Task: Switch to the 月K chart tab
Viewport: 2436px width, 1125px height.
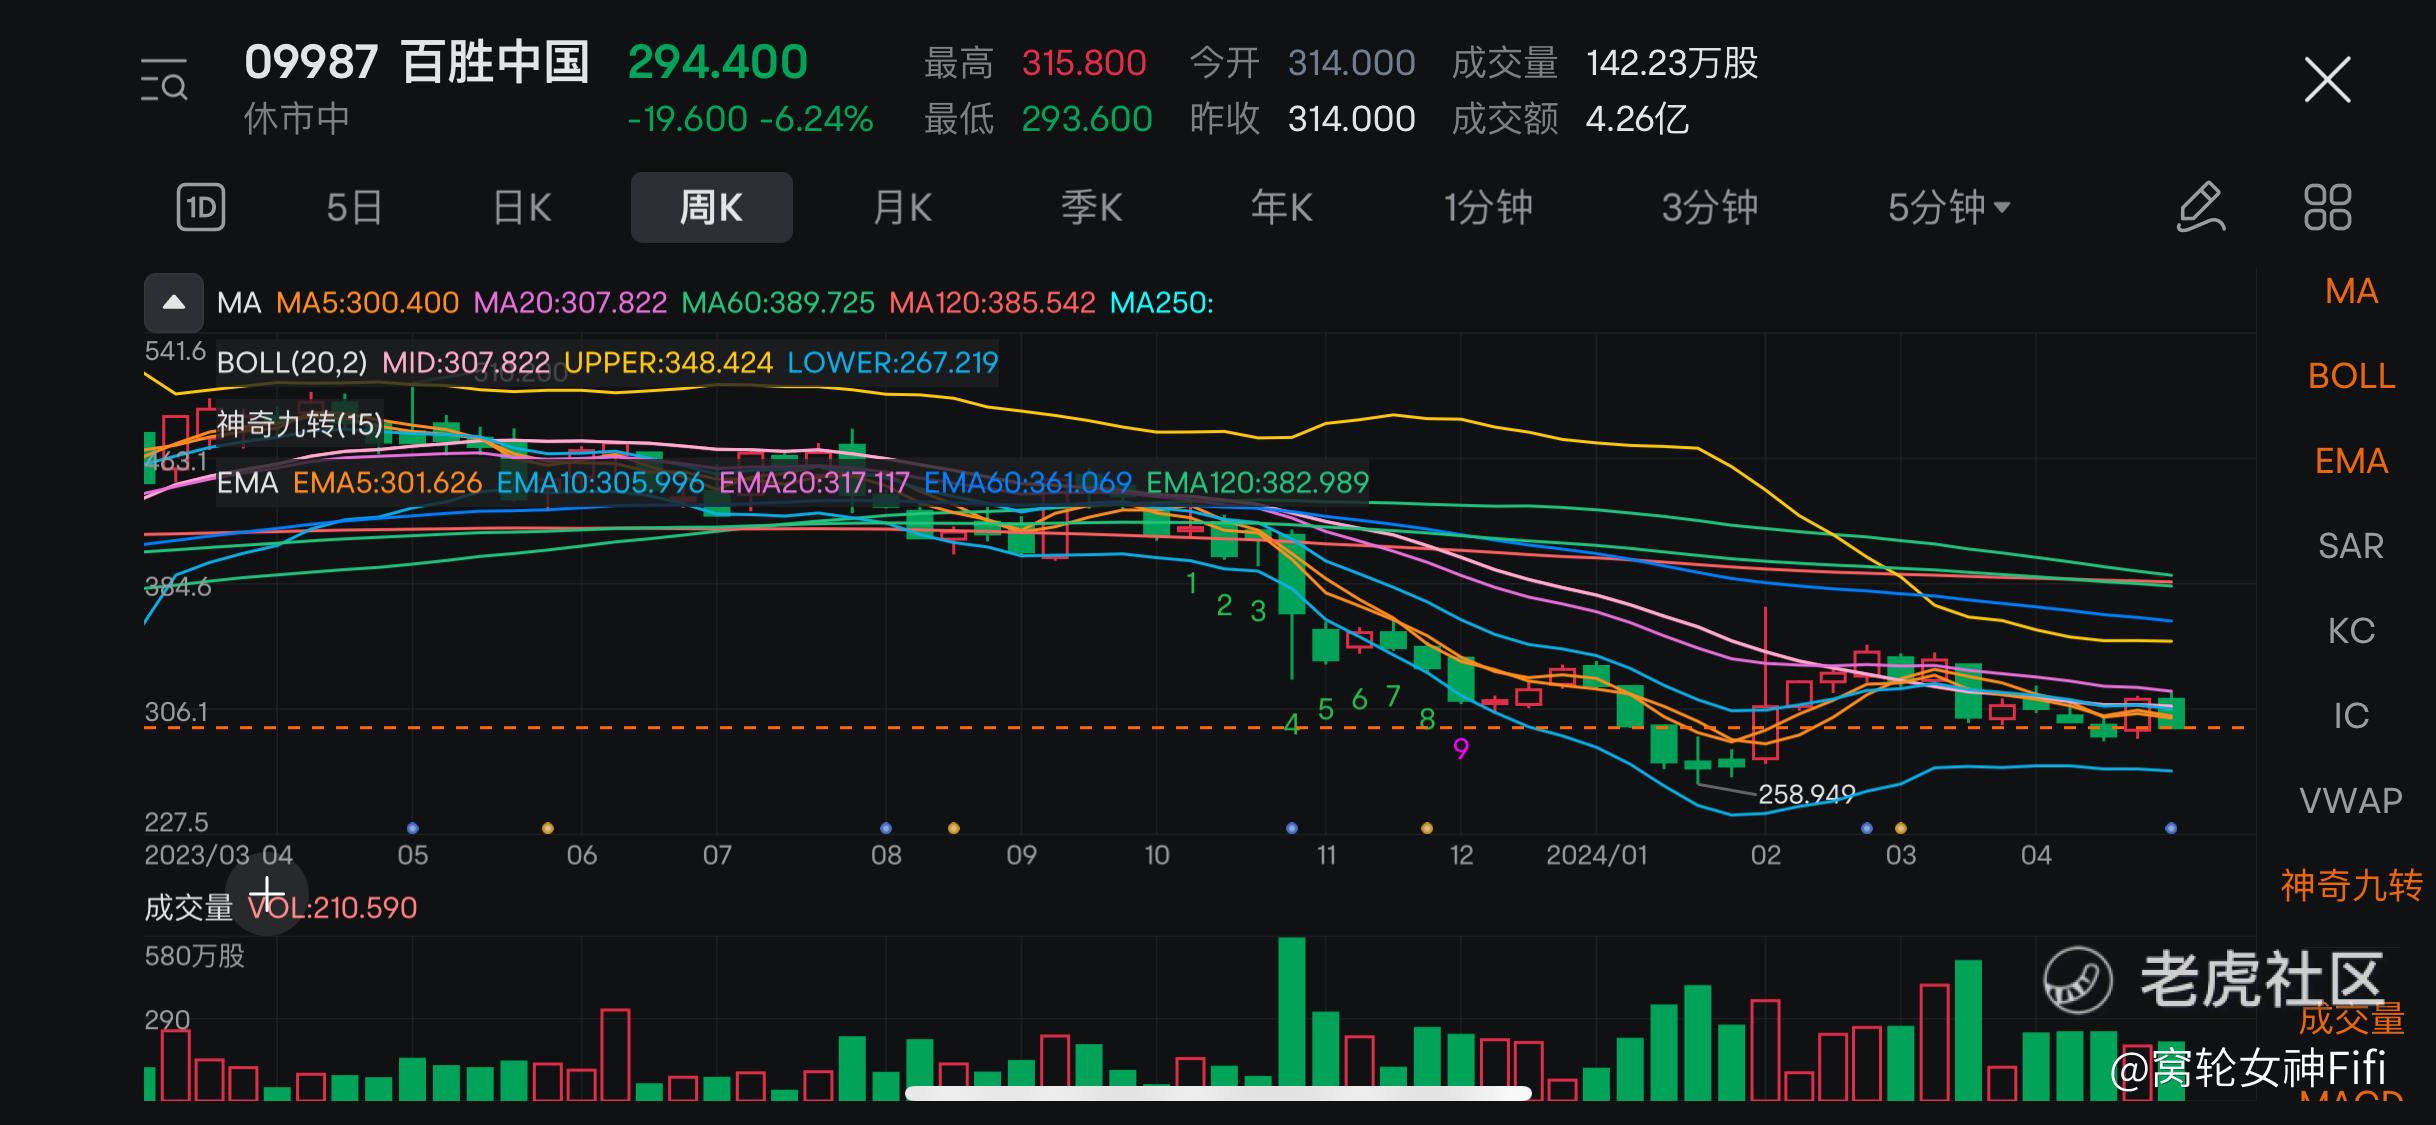Action: tap(902, 208)
